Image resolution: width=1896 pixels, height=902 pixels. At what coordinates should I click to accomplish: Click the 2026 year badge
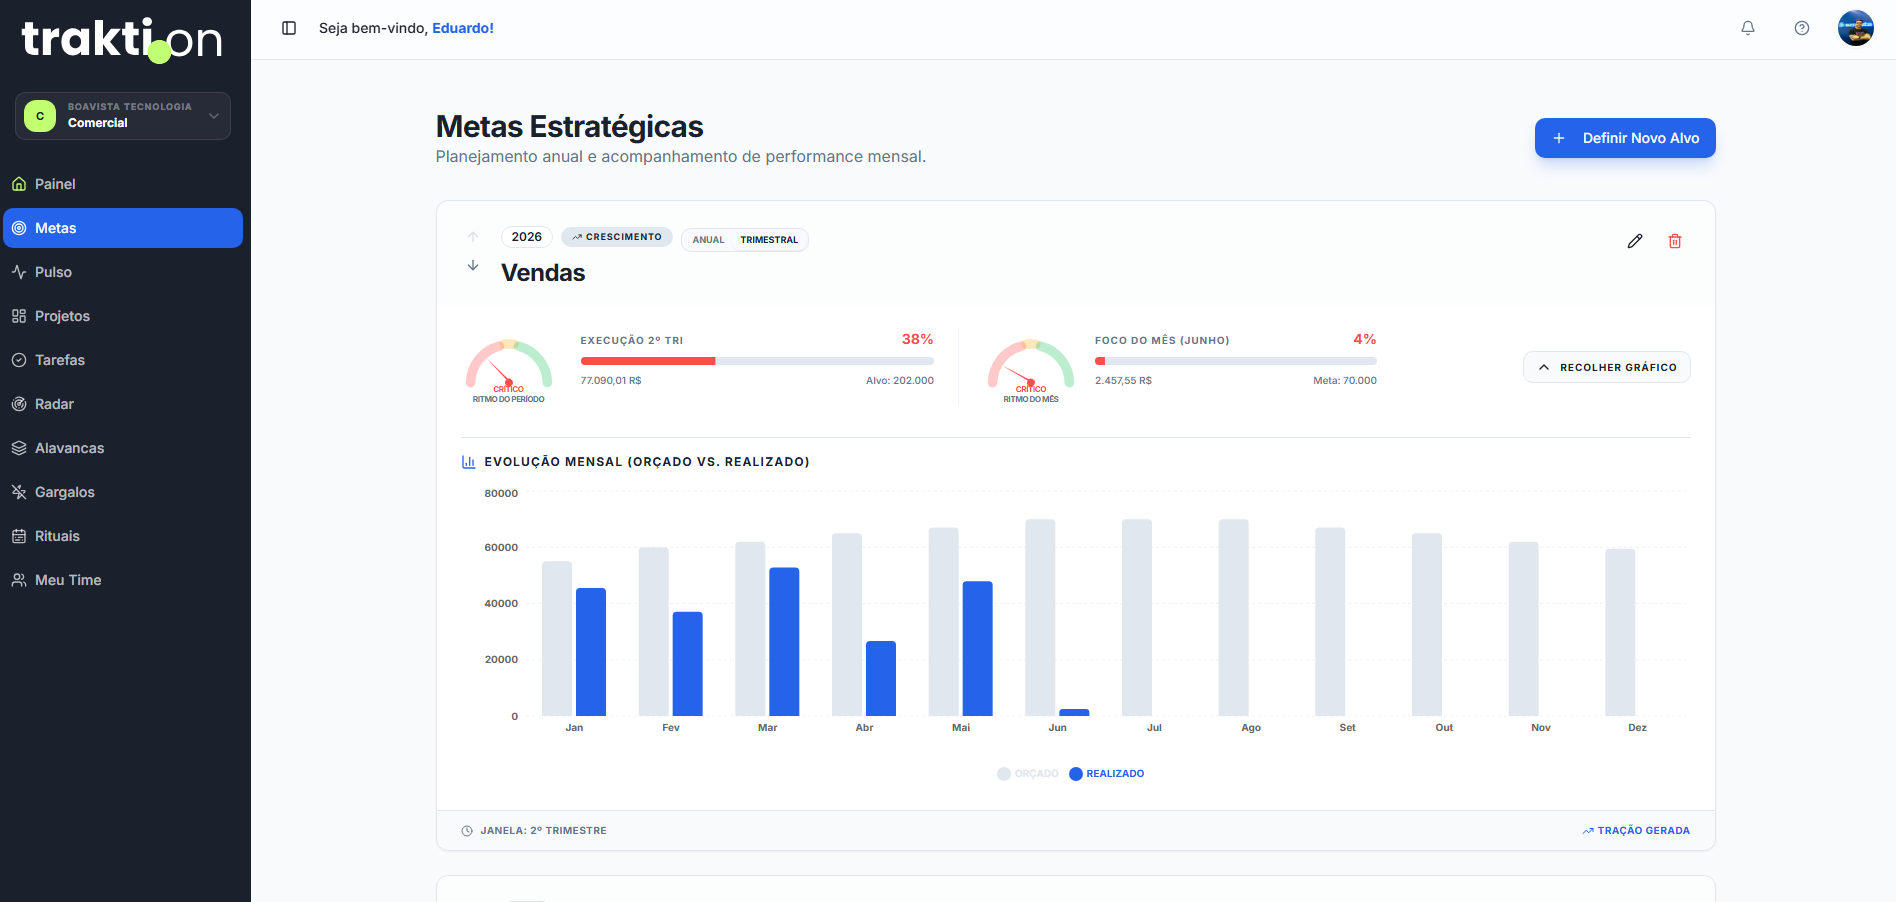coord(527,237)
